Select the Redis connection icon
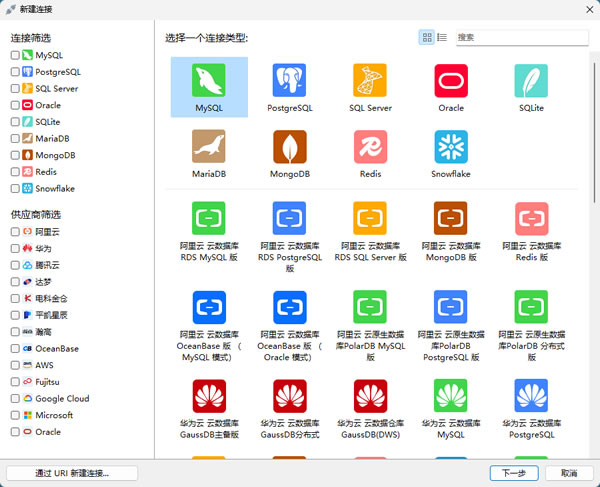600x487 pixels. pyautogui.click(x=370, y=146)
